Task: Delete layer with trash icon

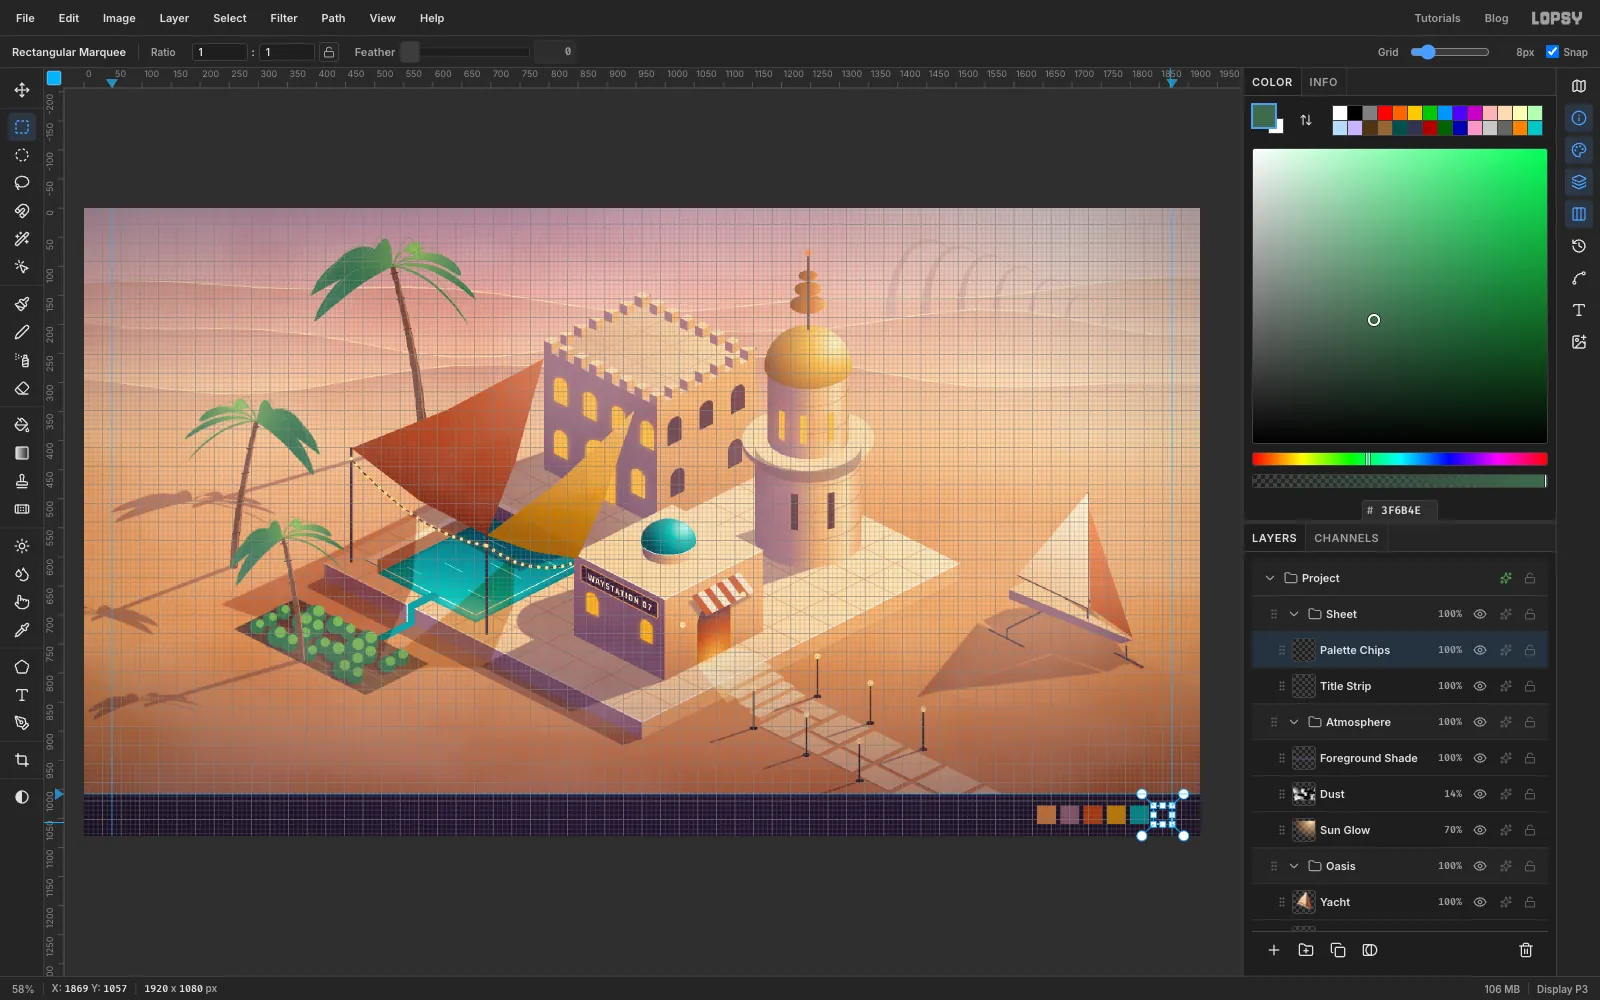Action: (x=1526, y=950)
